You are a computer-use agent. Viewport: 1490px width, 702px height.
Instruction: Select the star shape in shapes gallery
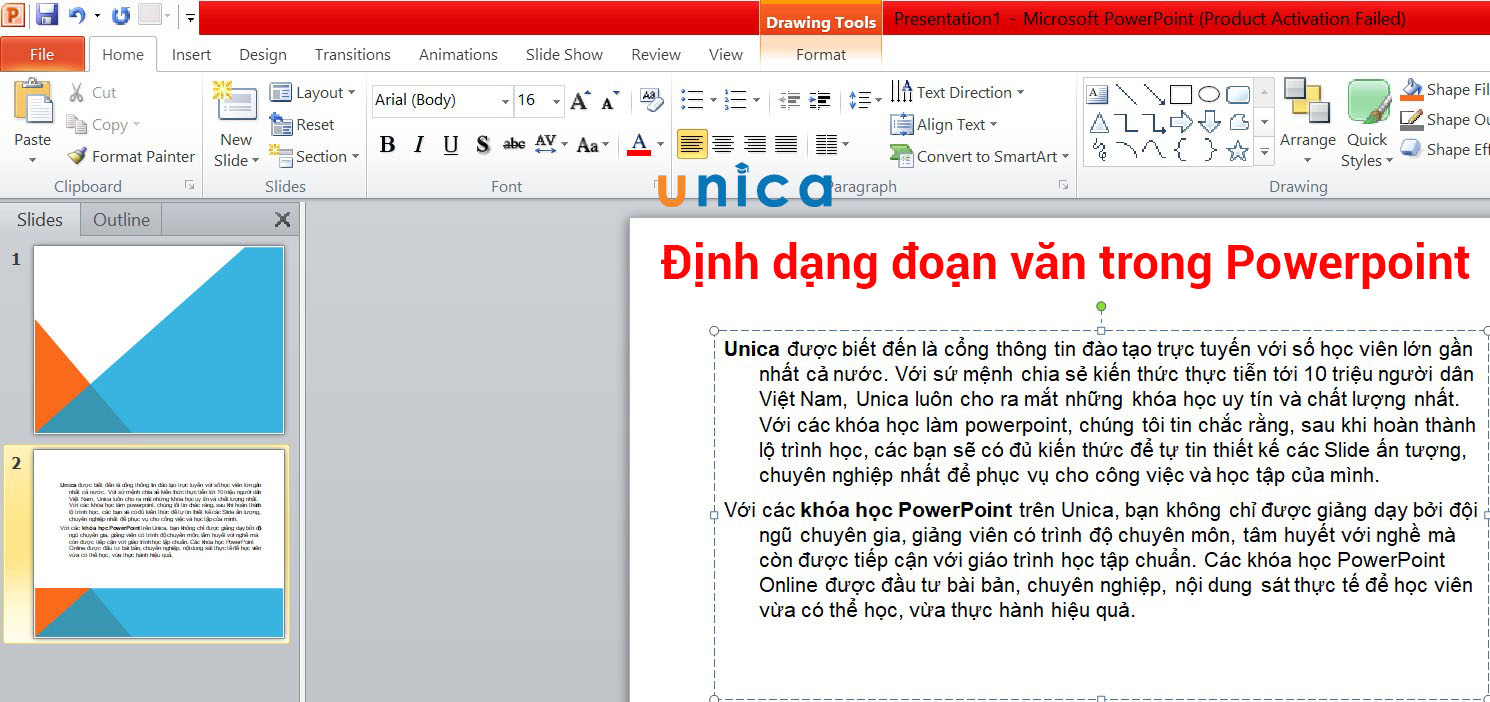pyautogui.click(x=1238, y=151)
